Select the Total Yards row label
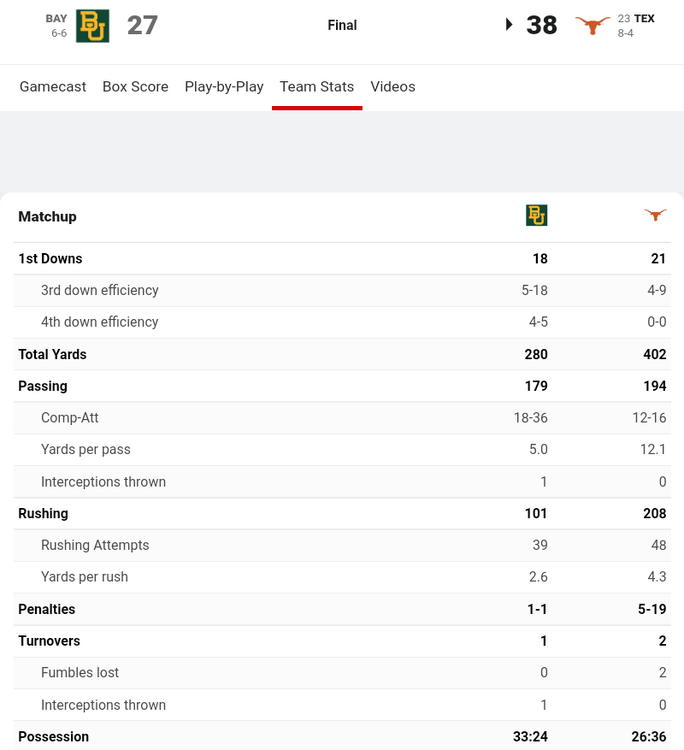The height and width of the screenshot is (750, 684). point(52,354)
